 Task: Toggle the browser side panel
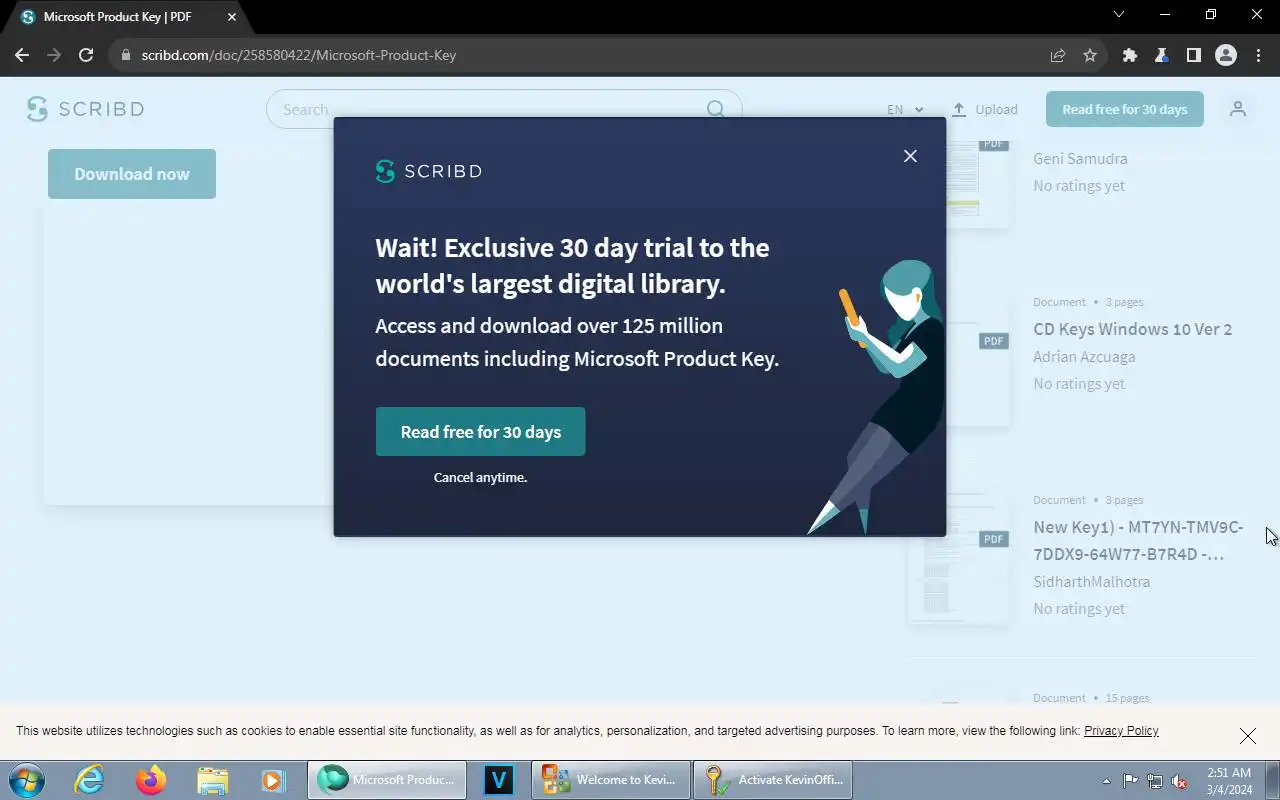1193,55
